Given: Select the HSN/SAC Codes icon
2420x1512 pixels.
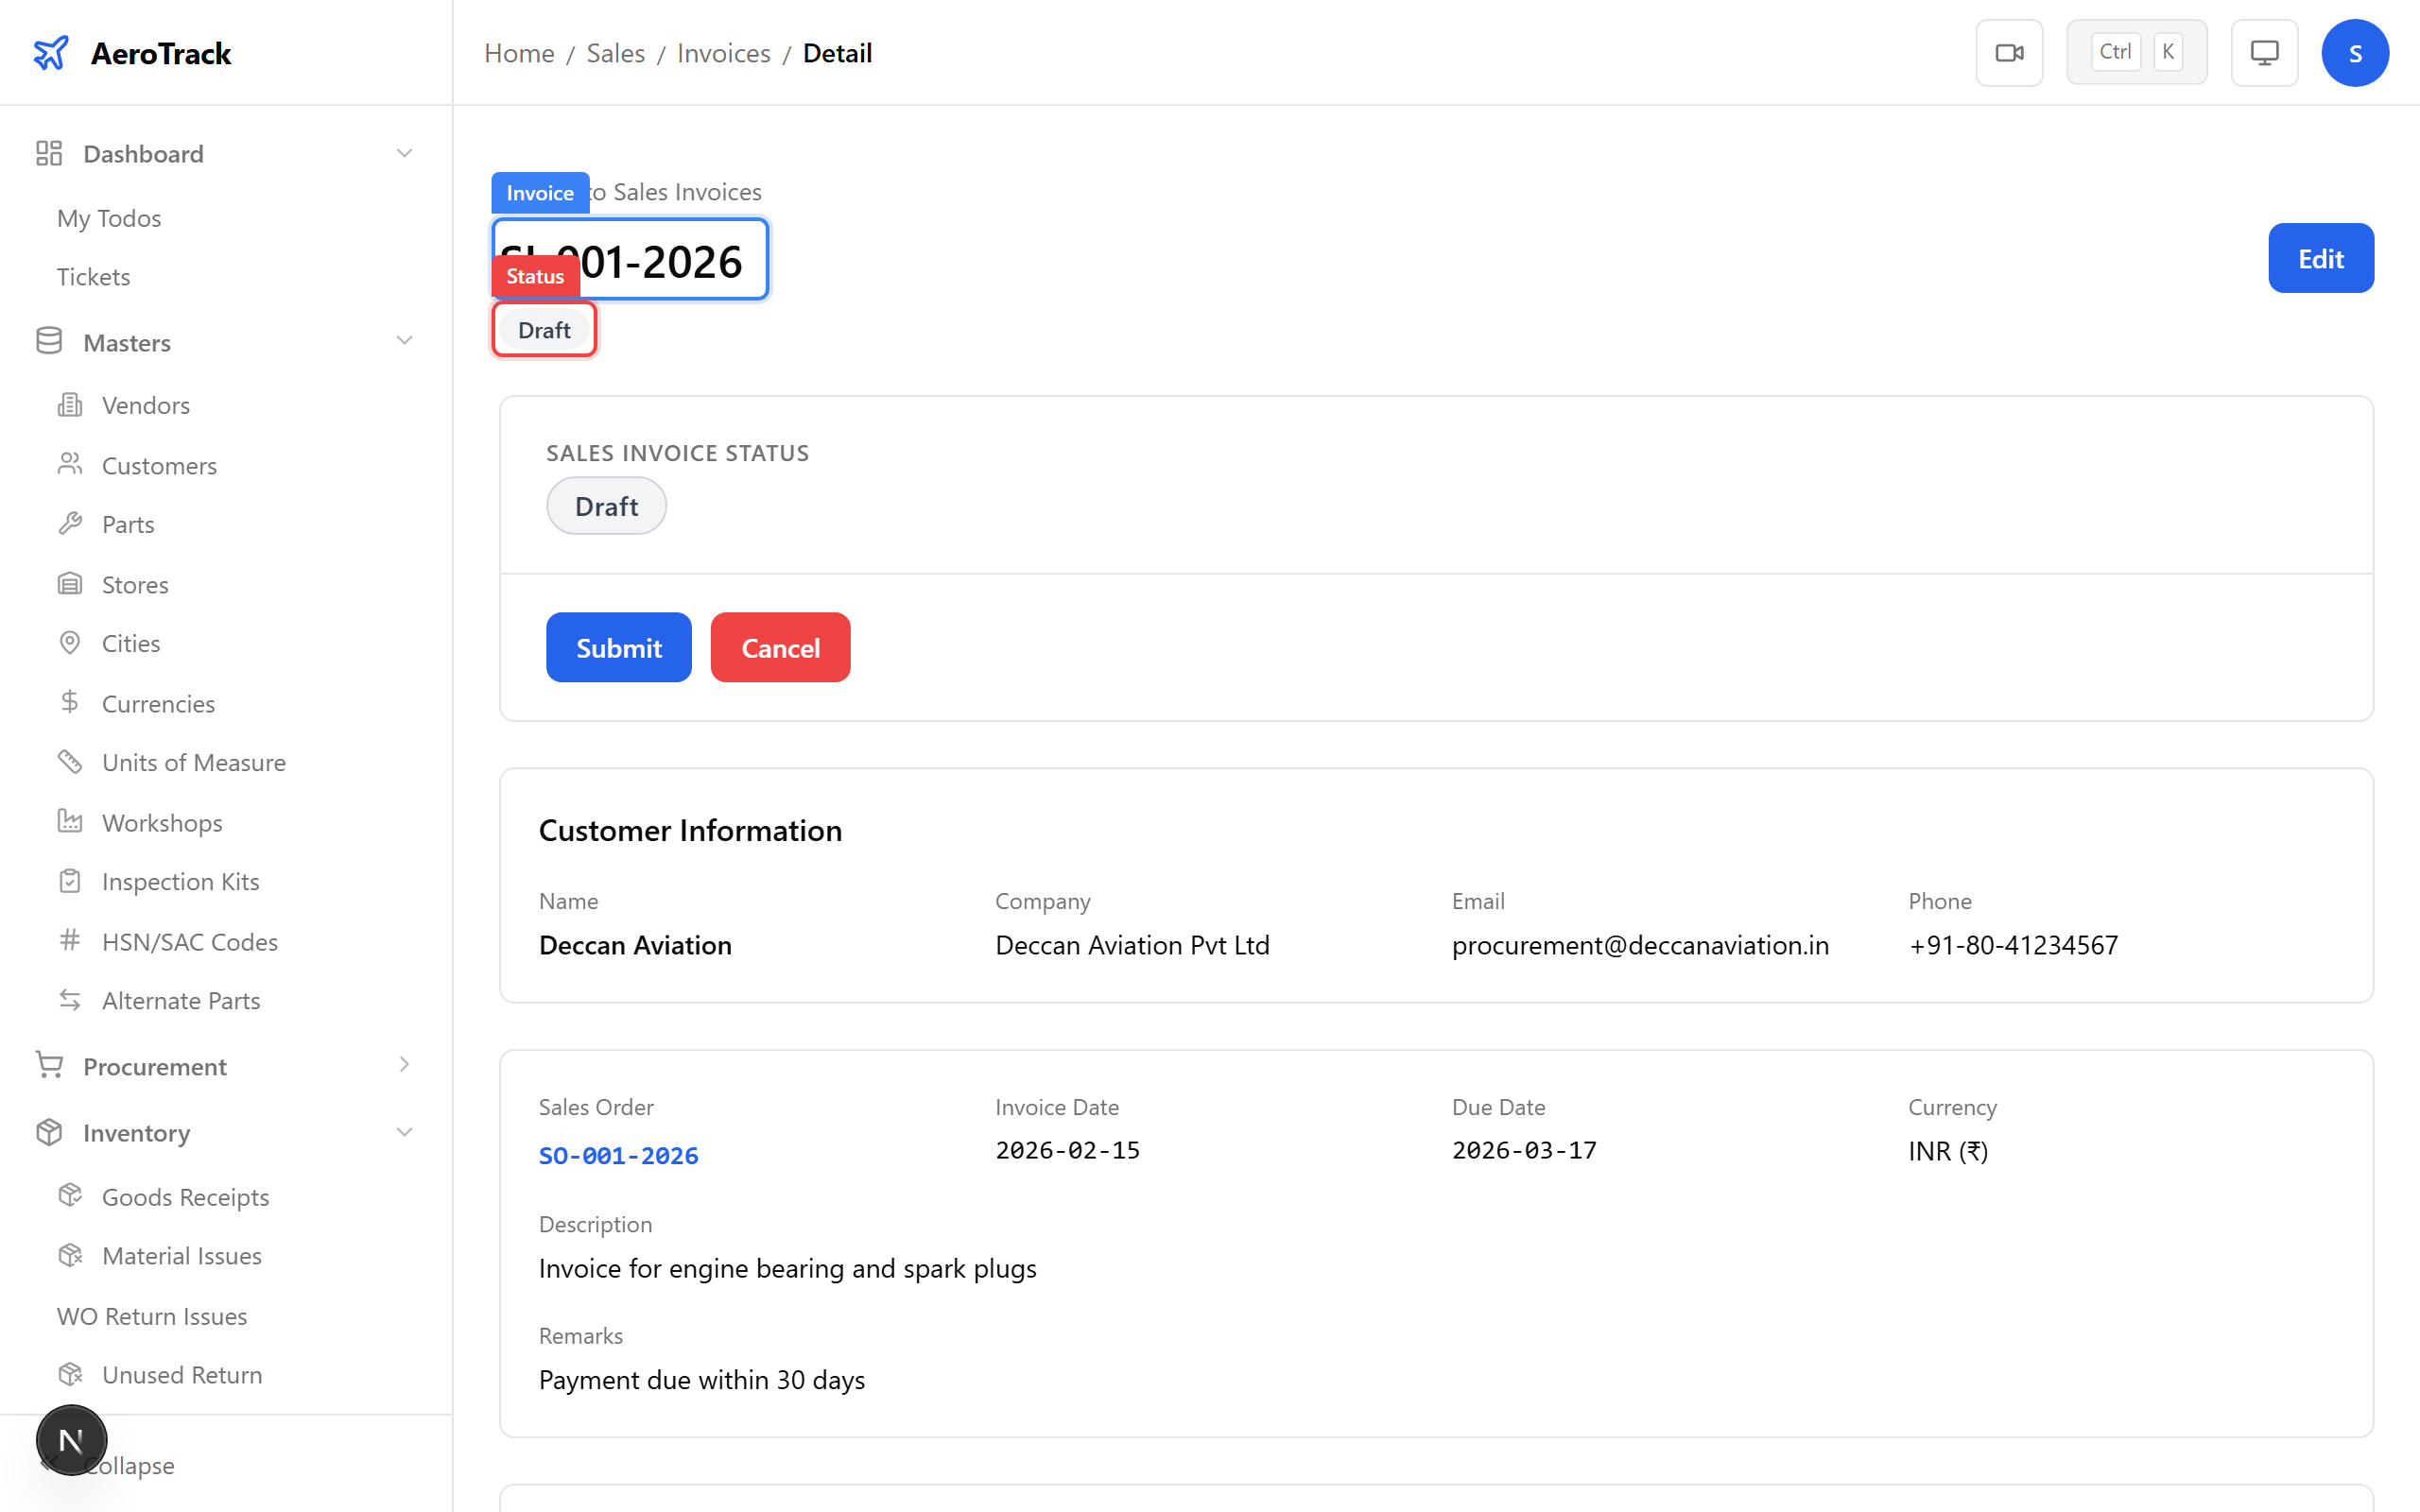Looking at the screenshot, I should (69, 940).
